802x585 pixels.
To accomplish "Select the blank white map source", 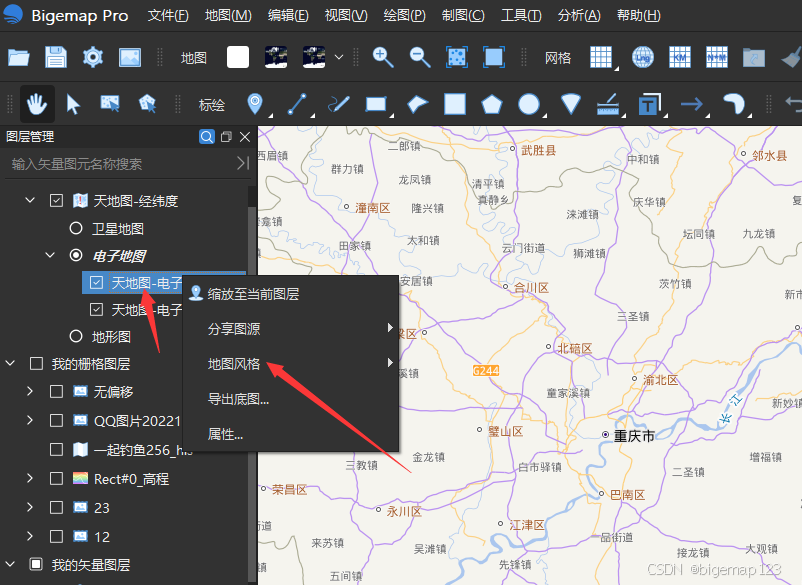I will click(238, 57).
